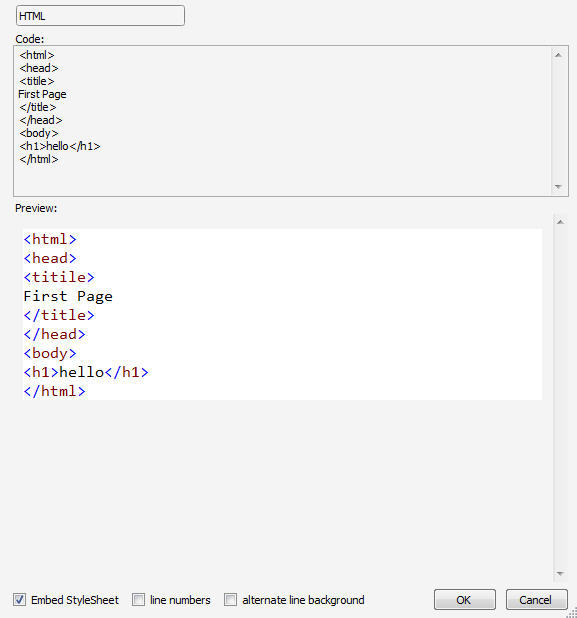Click the </title> line in Code box

pyautogui.click(x=38, y=107)
